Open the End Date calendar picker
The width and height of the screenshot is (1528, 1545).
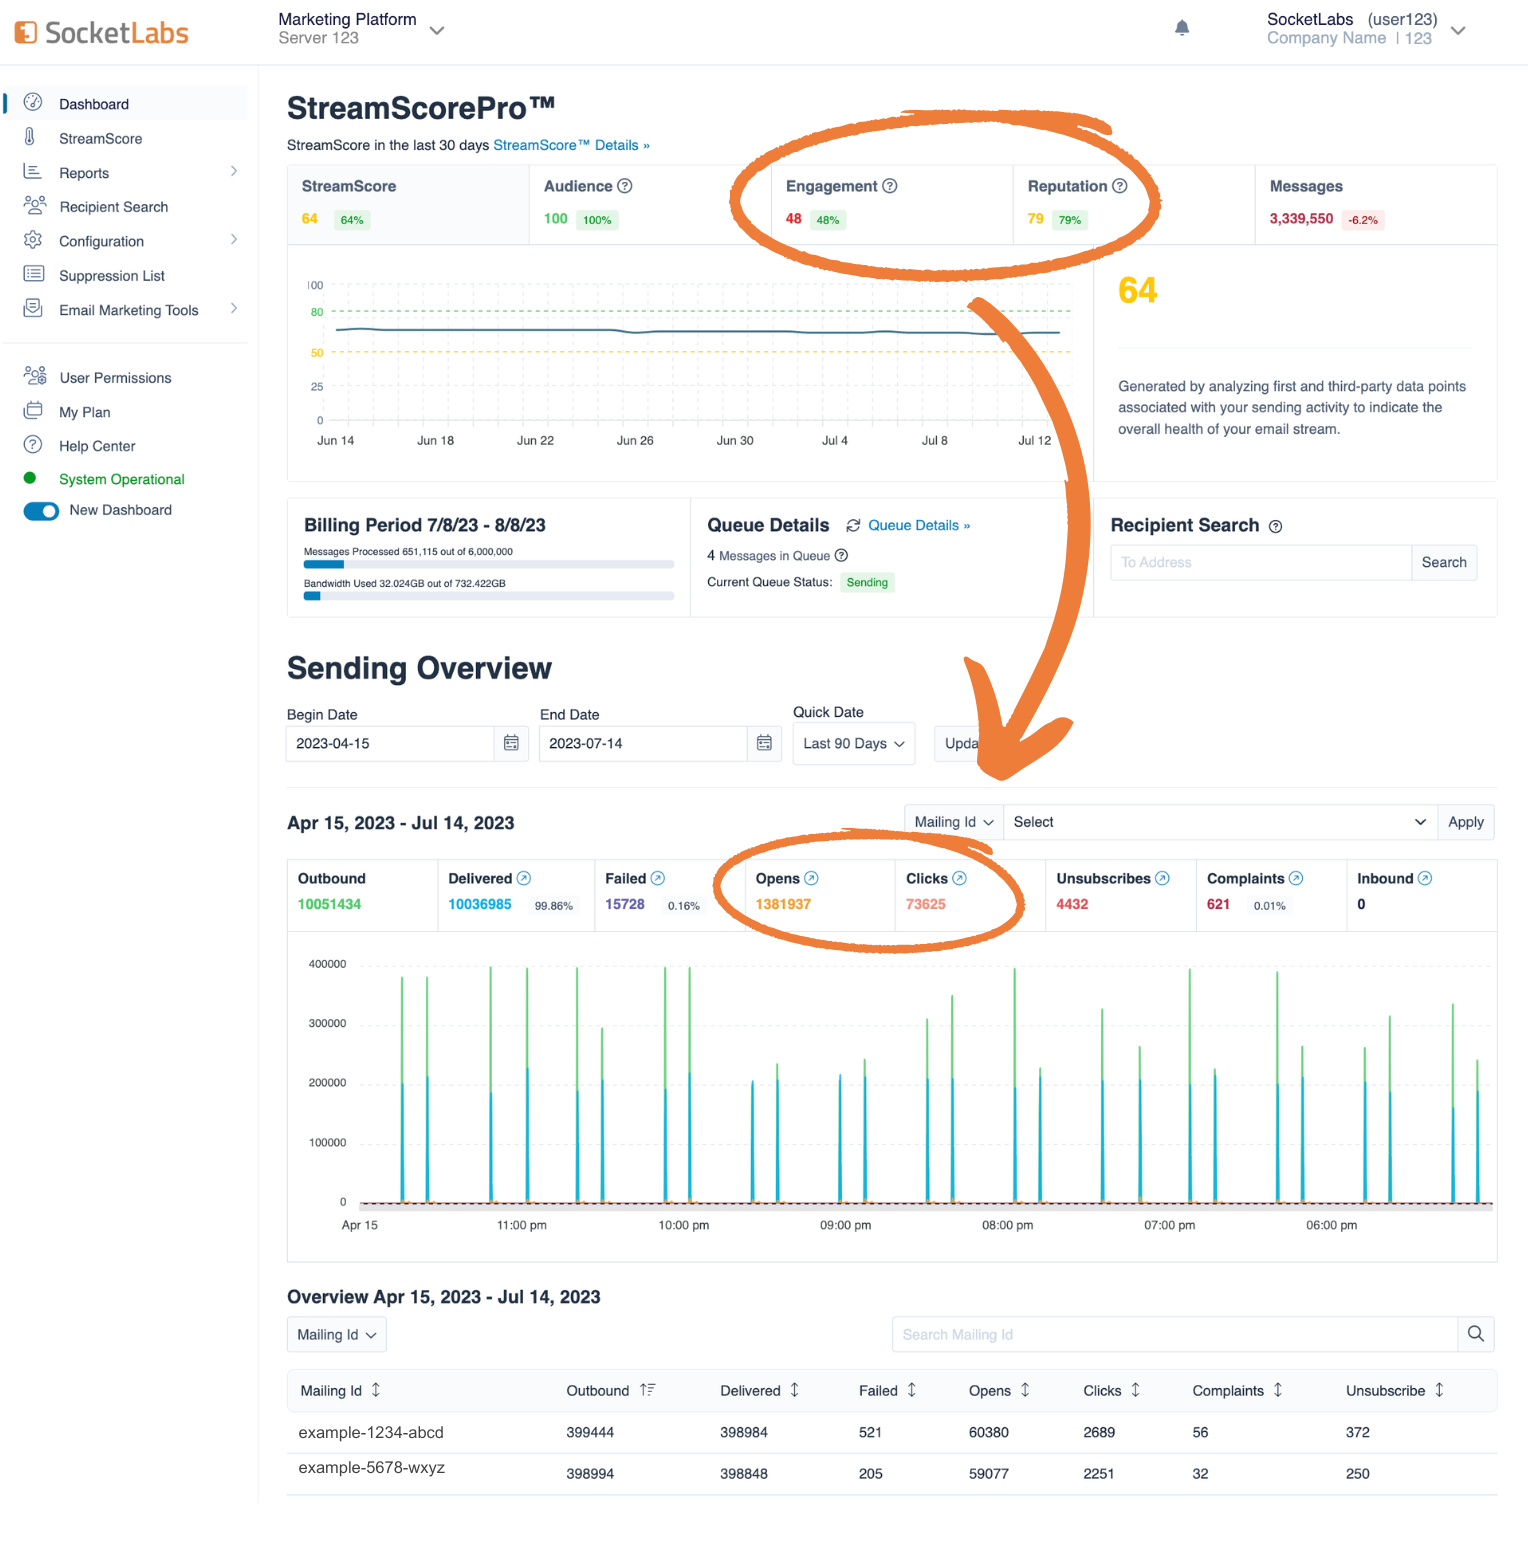coord(764,743)
